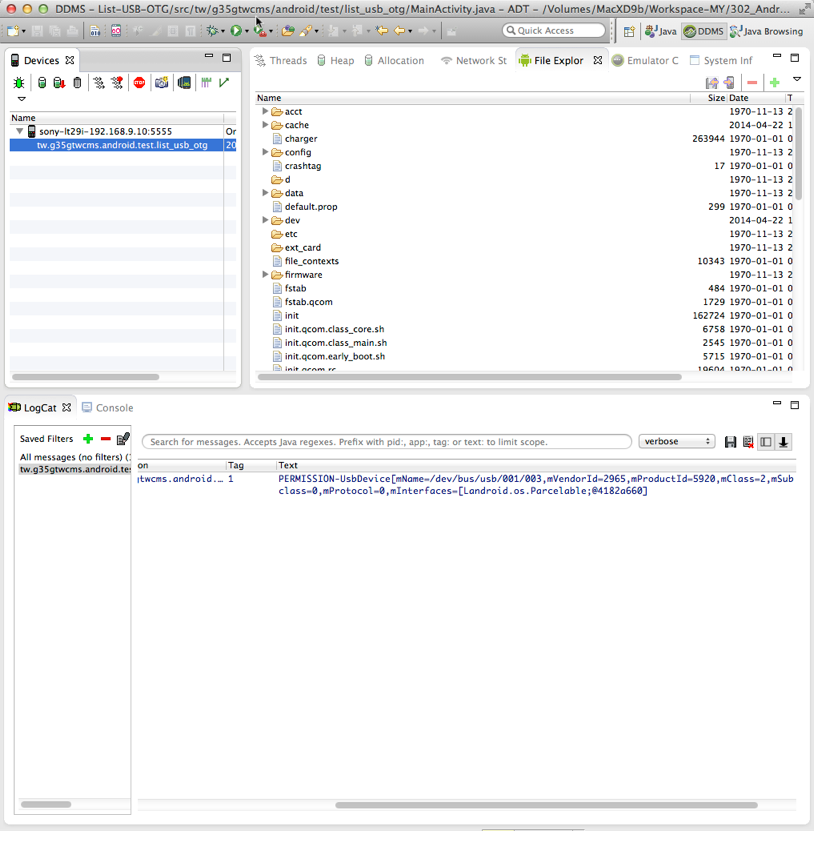The height and width of the screenshot is (847, 814).
Task: Switch to the Threads tab
Action: click(281, 61)
